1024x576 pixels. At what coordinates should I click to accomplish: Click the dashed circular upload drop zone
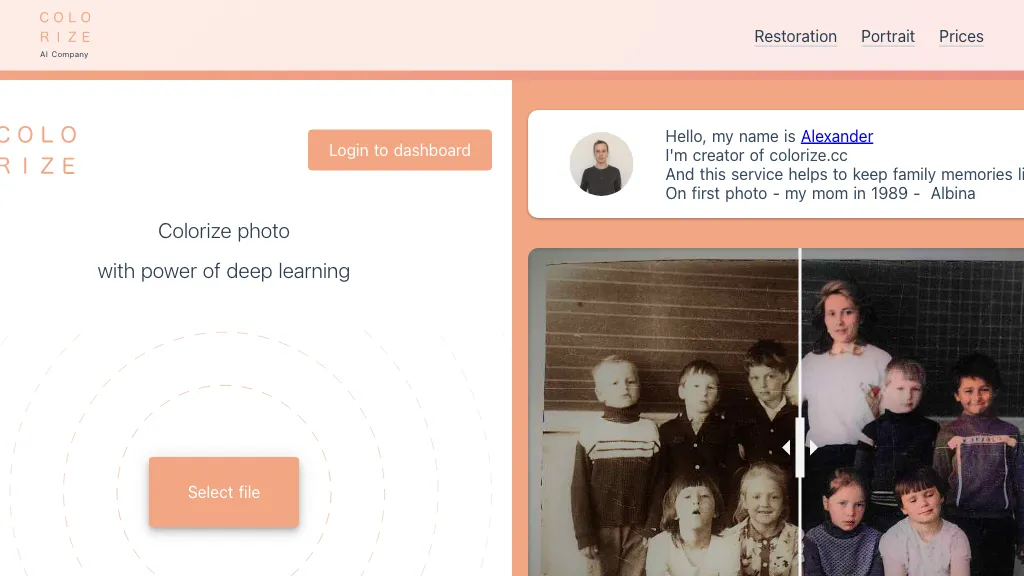click(224, 400)
